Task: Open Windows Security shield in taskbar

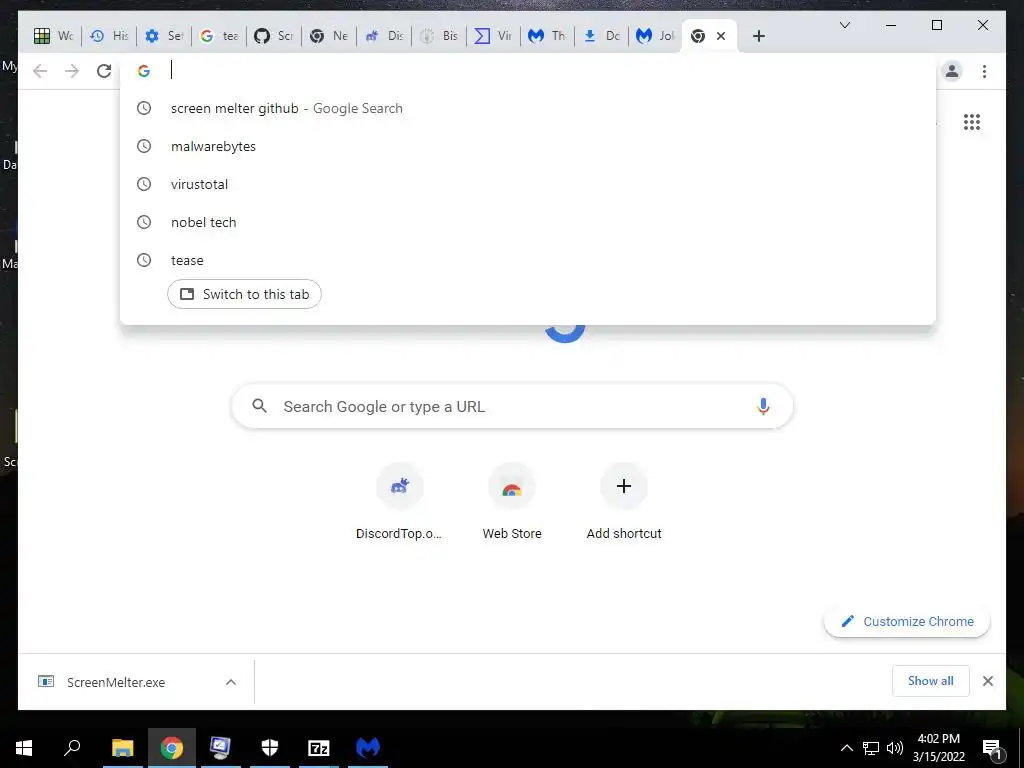Action: point(270,748)
